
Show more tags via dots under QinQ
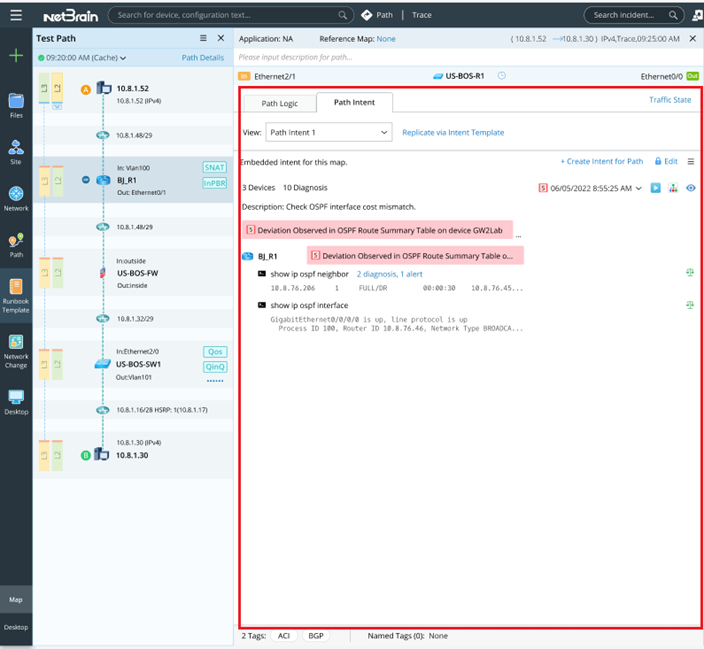coord(215,381)
